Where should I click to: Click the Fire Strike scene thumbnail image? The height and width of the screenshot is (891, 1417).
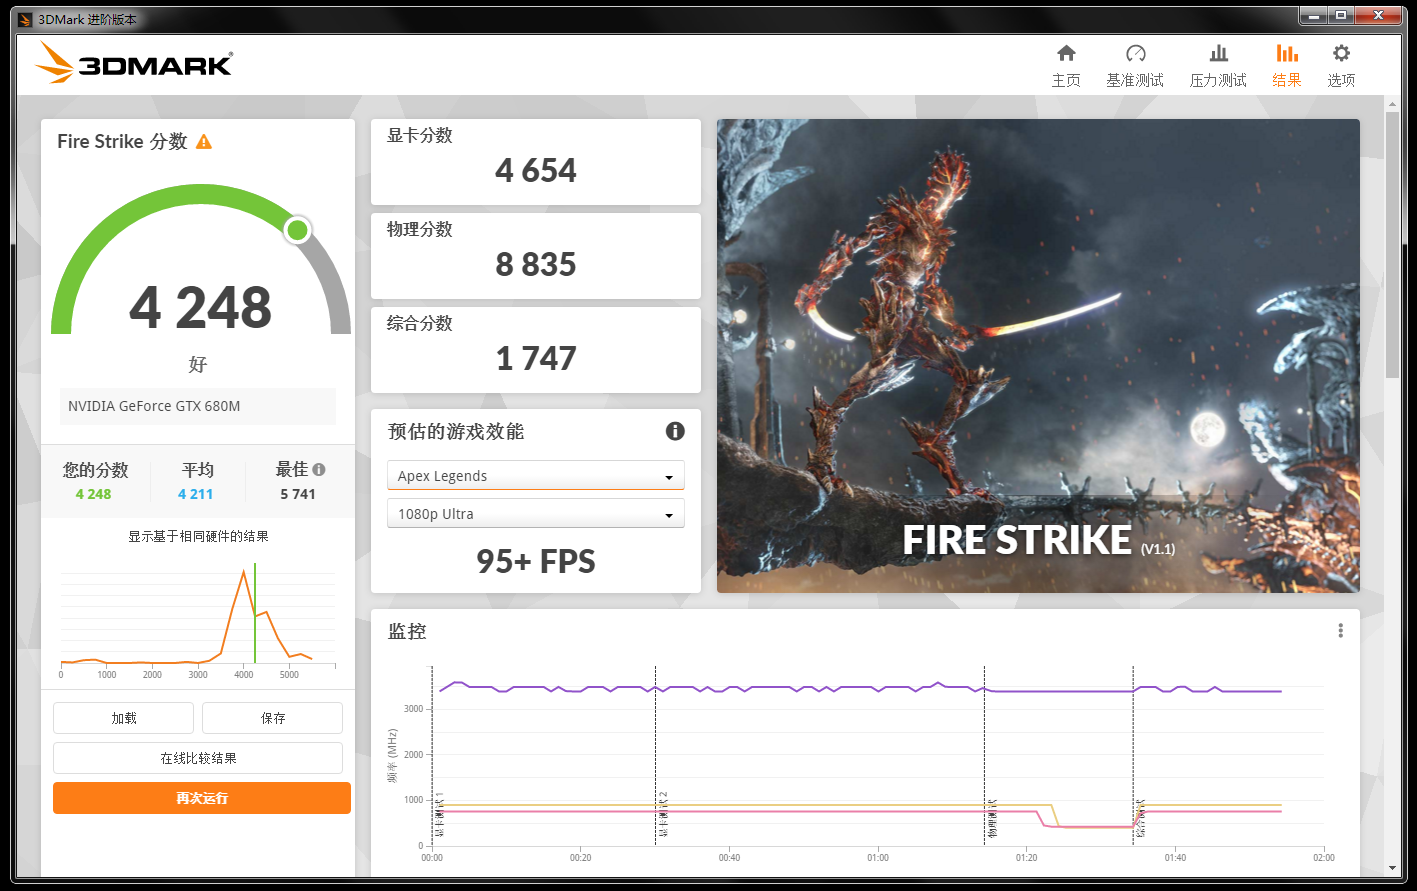click(1038, 356)
